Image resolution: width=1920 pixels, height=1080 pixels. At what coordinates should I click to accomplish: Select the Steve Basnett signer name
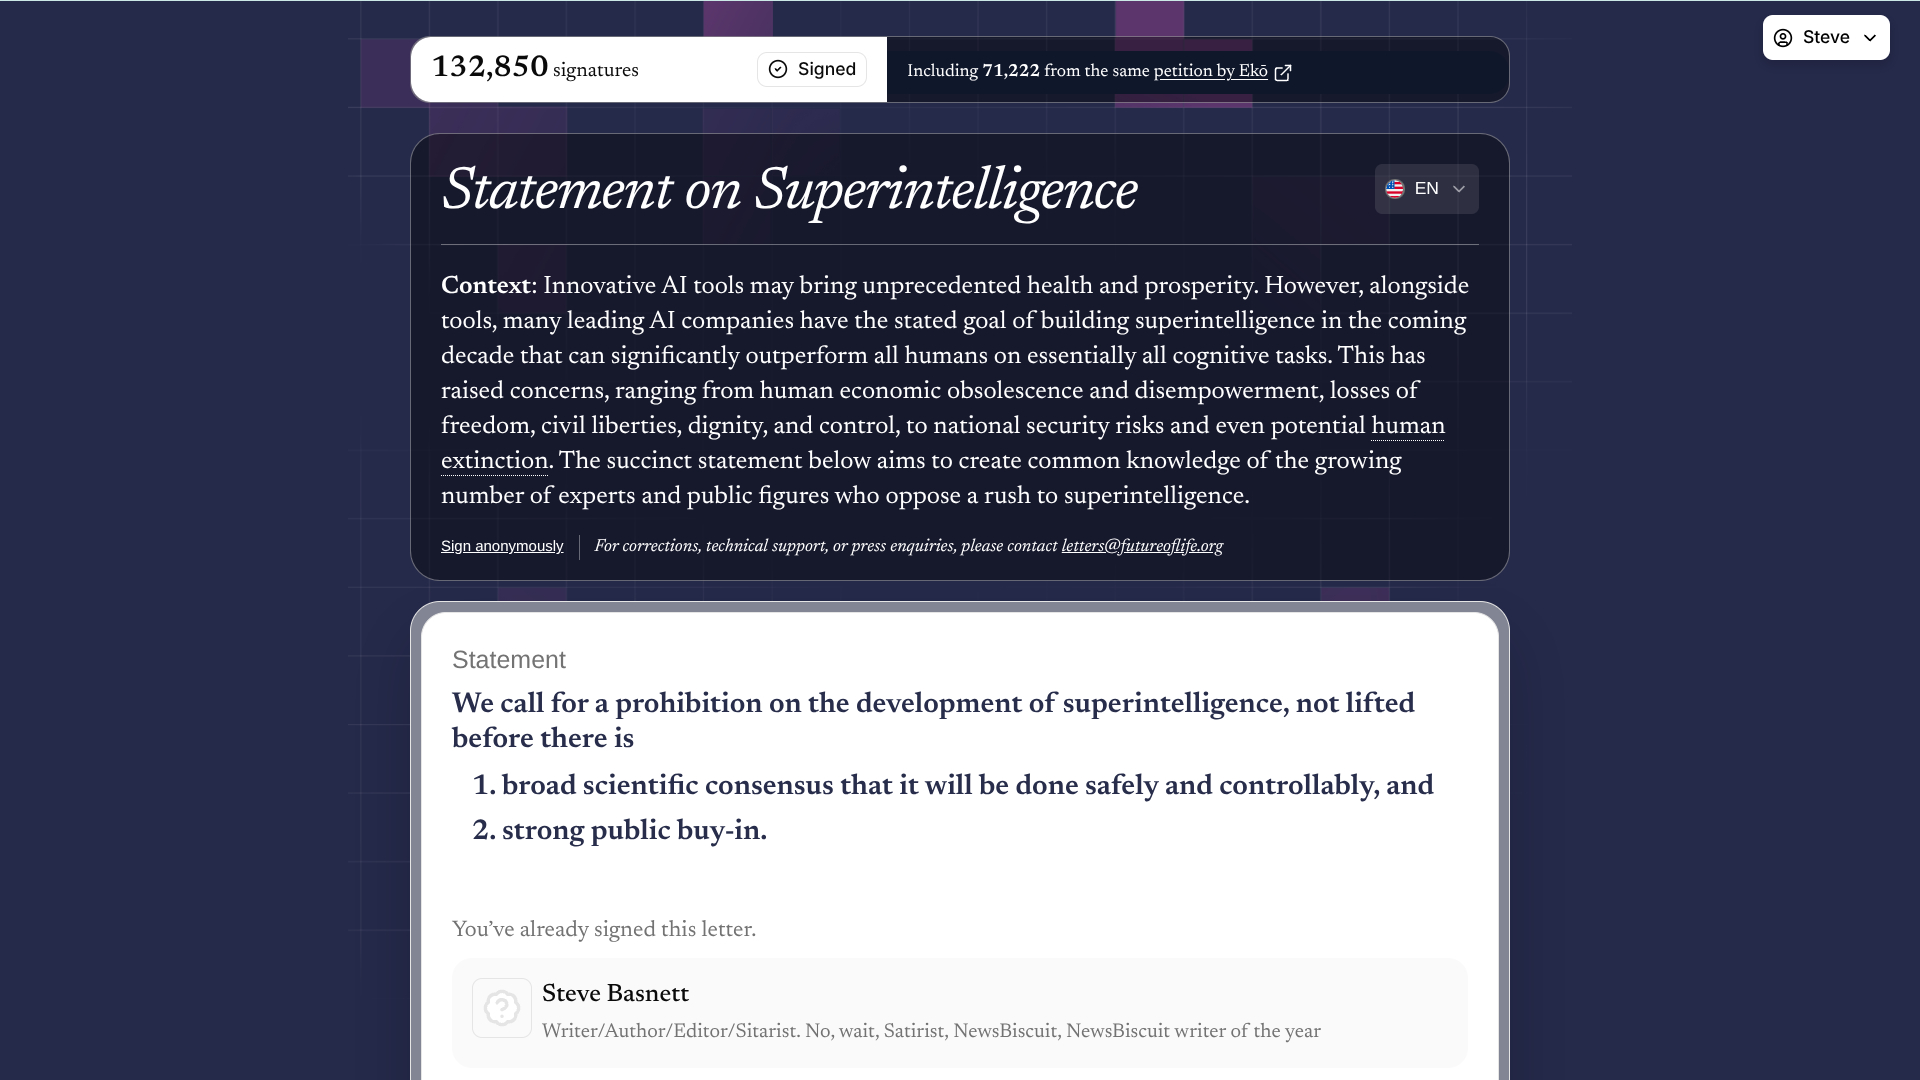(615, 994)
